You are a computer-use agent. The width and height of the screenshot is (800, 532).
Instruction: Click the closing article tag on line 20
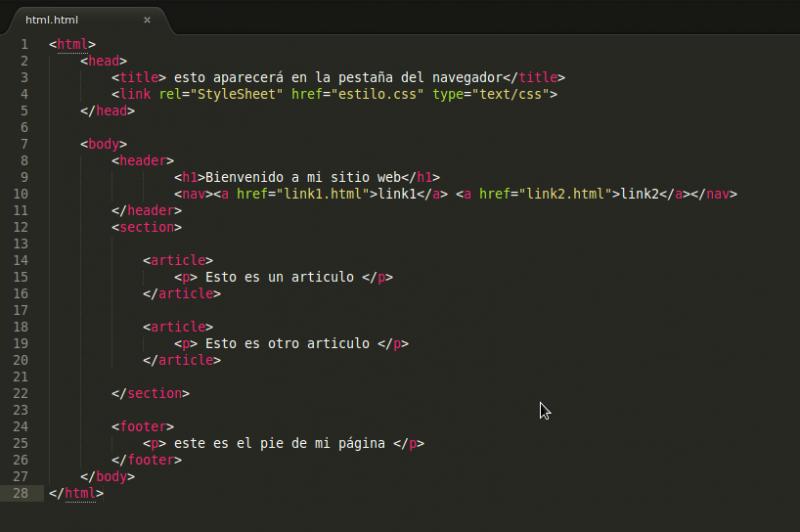click(x=182, y=360)
